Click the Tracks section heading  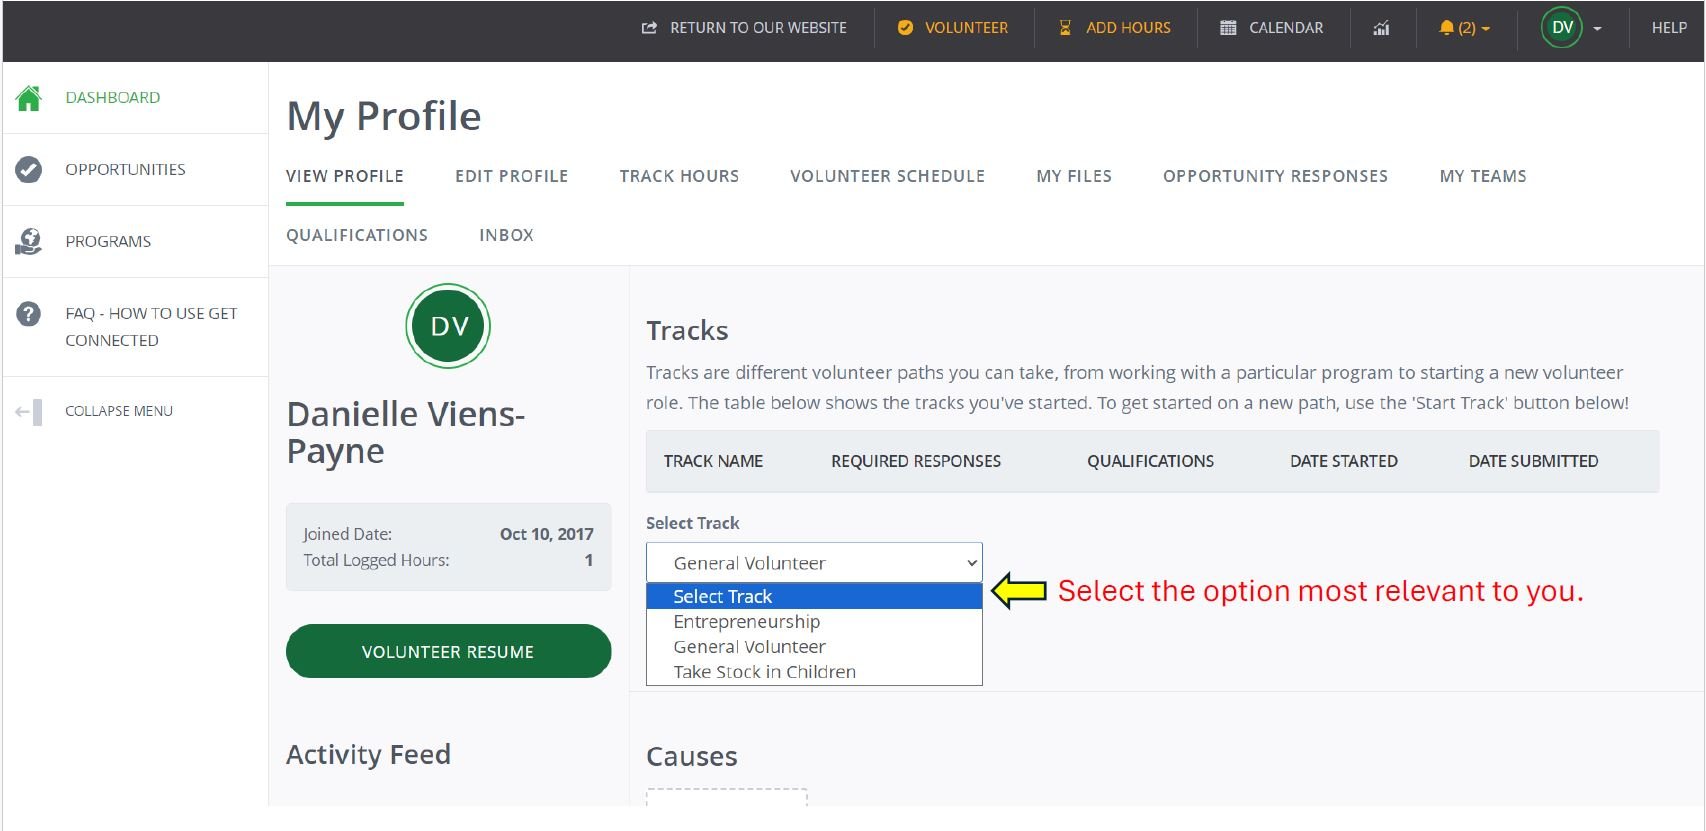point(687,330)
